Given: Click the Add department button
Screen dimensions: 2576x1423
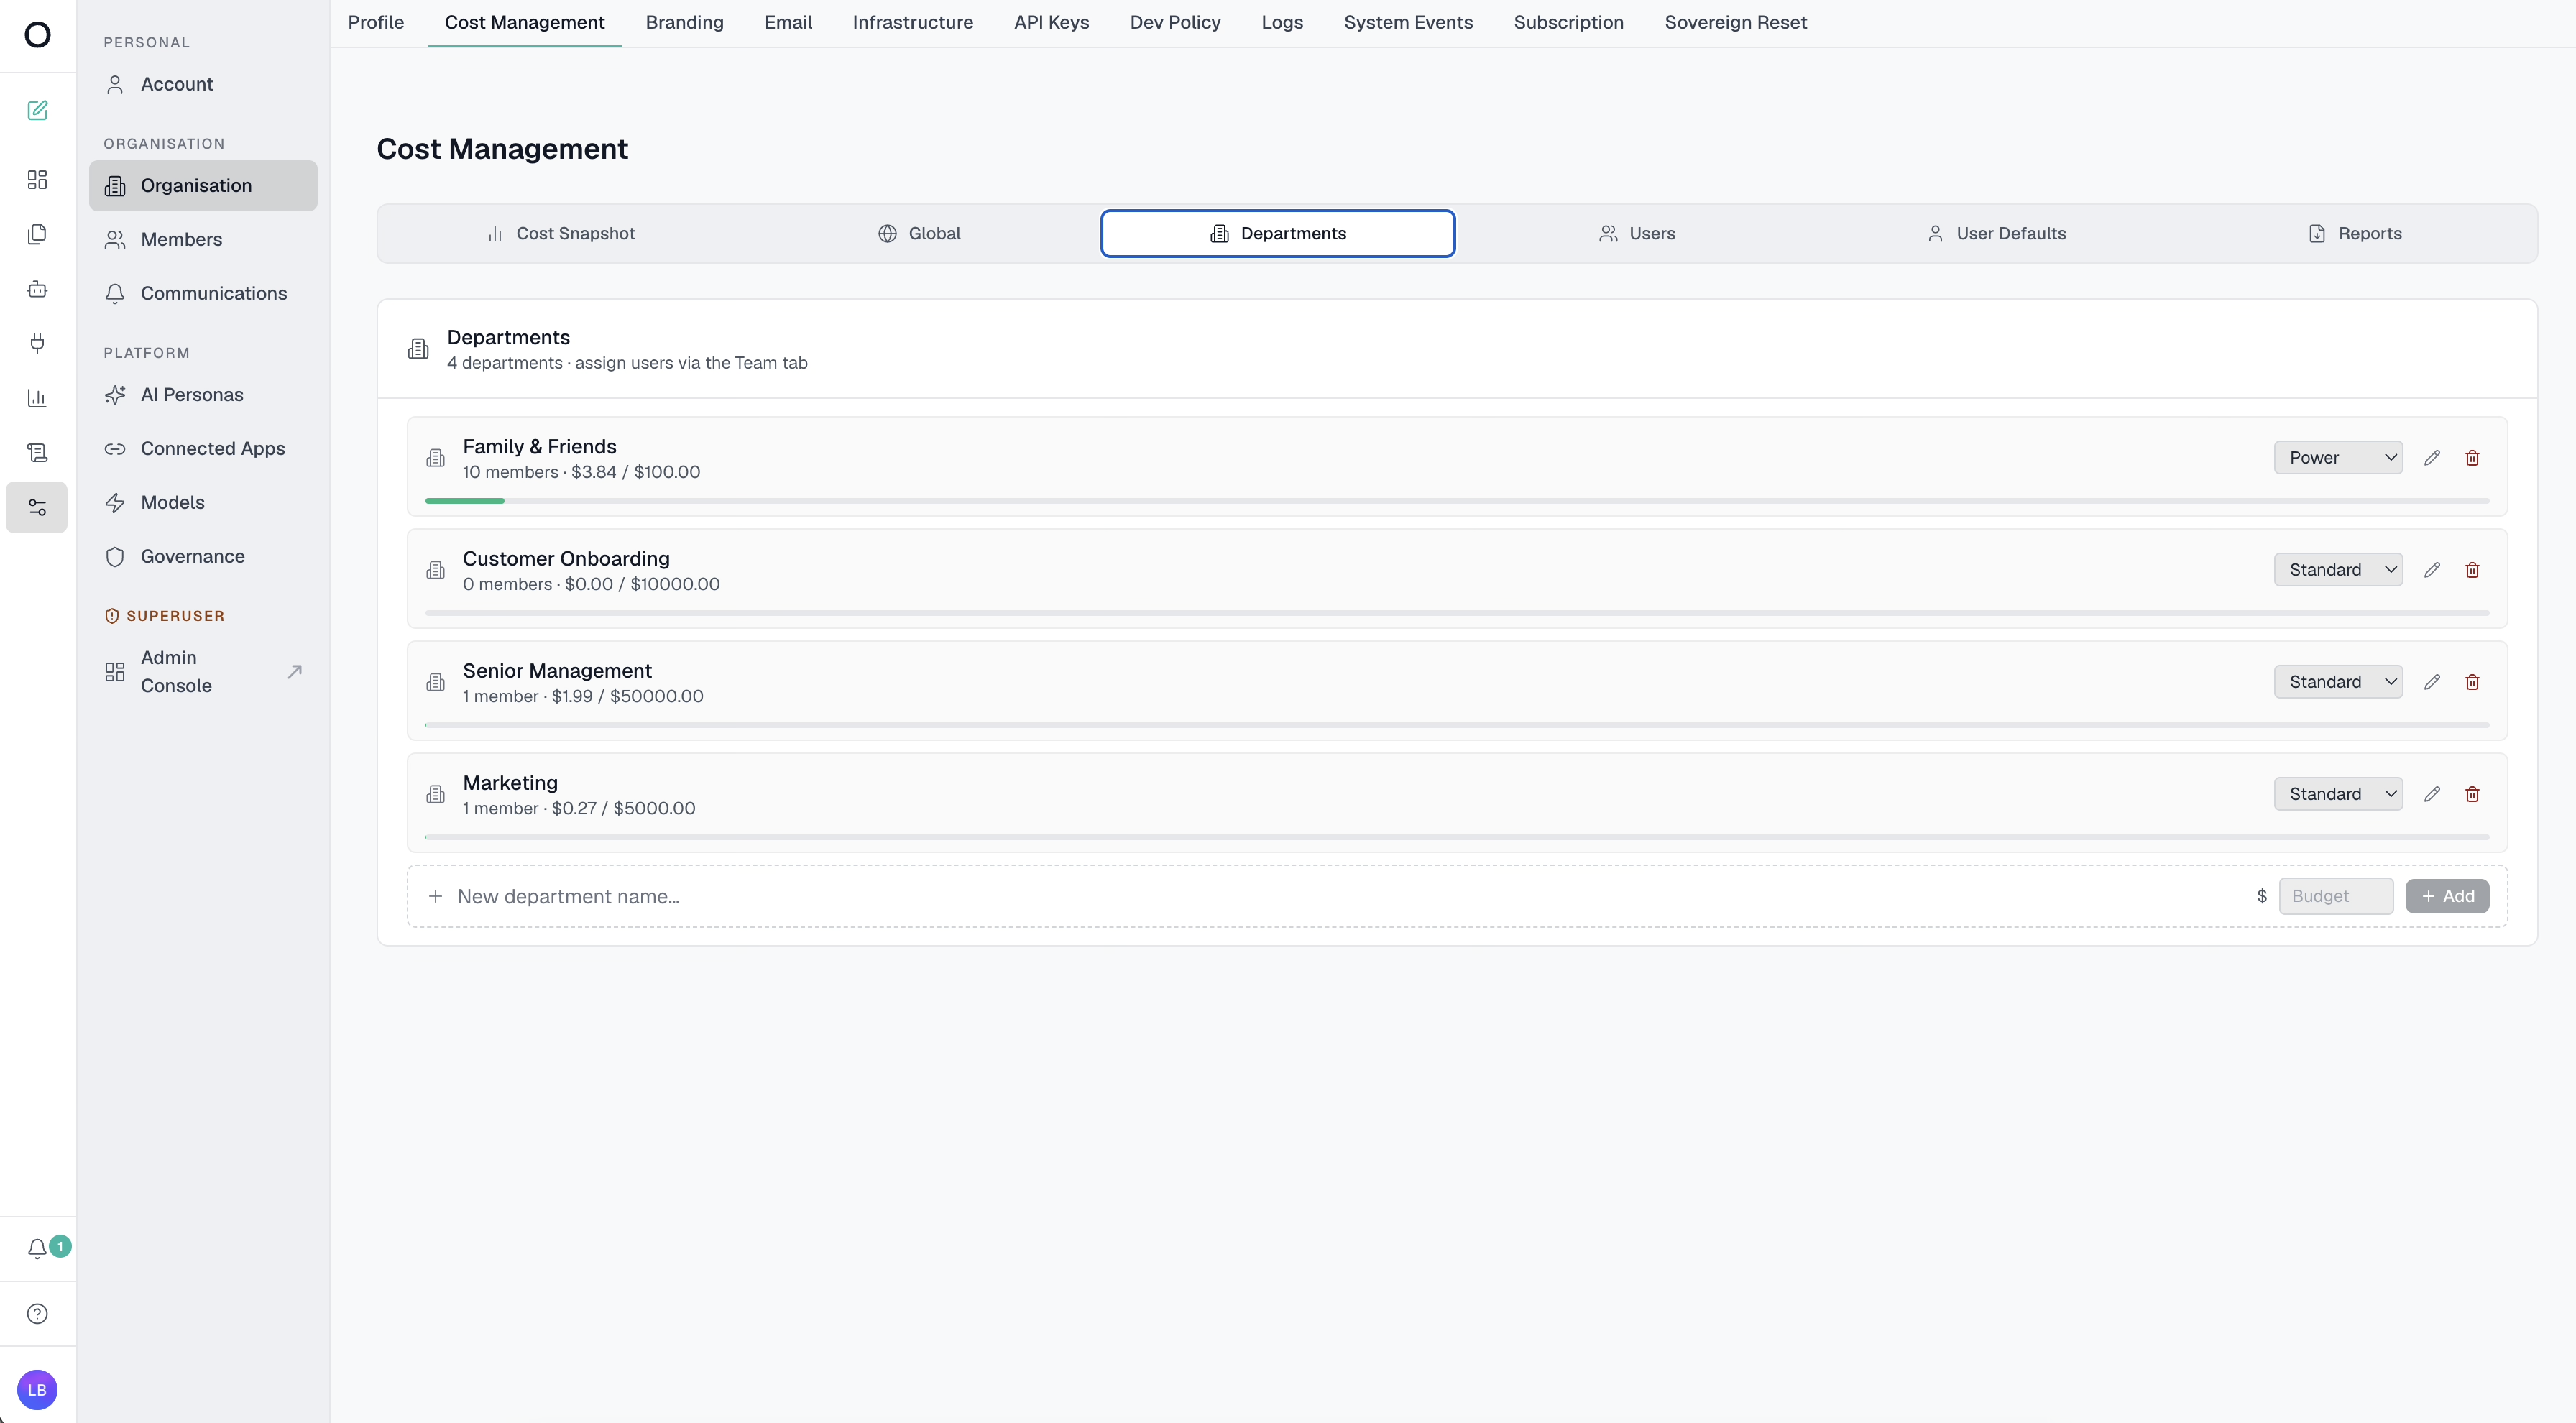Looking at the screenshot, I should 2447,897.
